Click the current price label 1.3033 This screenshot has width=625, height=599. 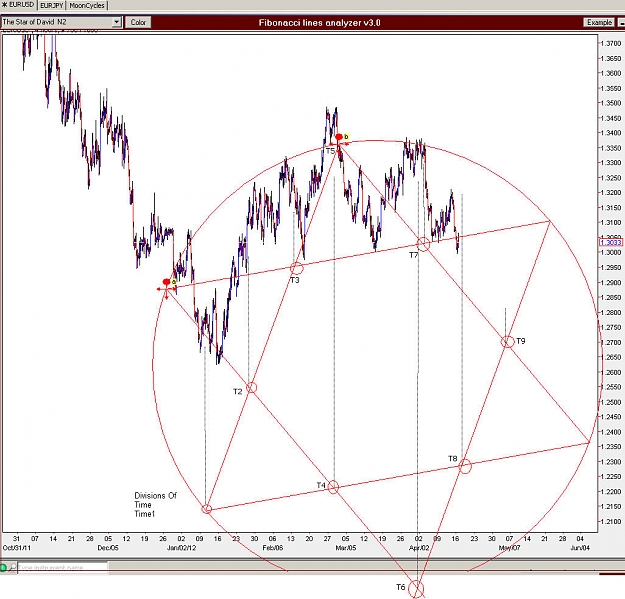pyautogui.click(x=611, y=242)
